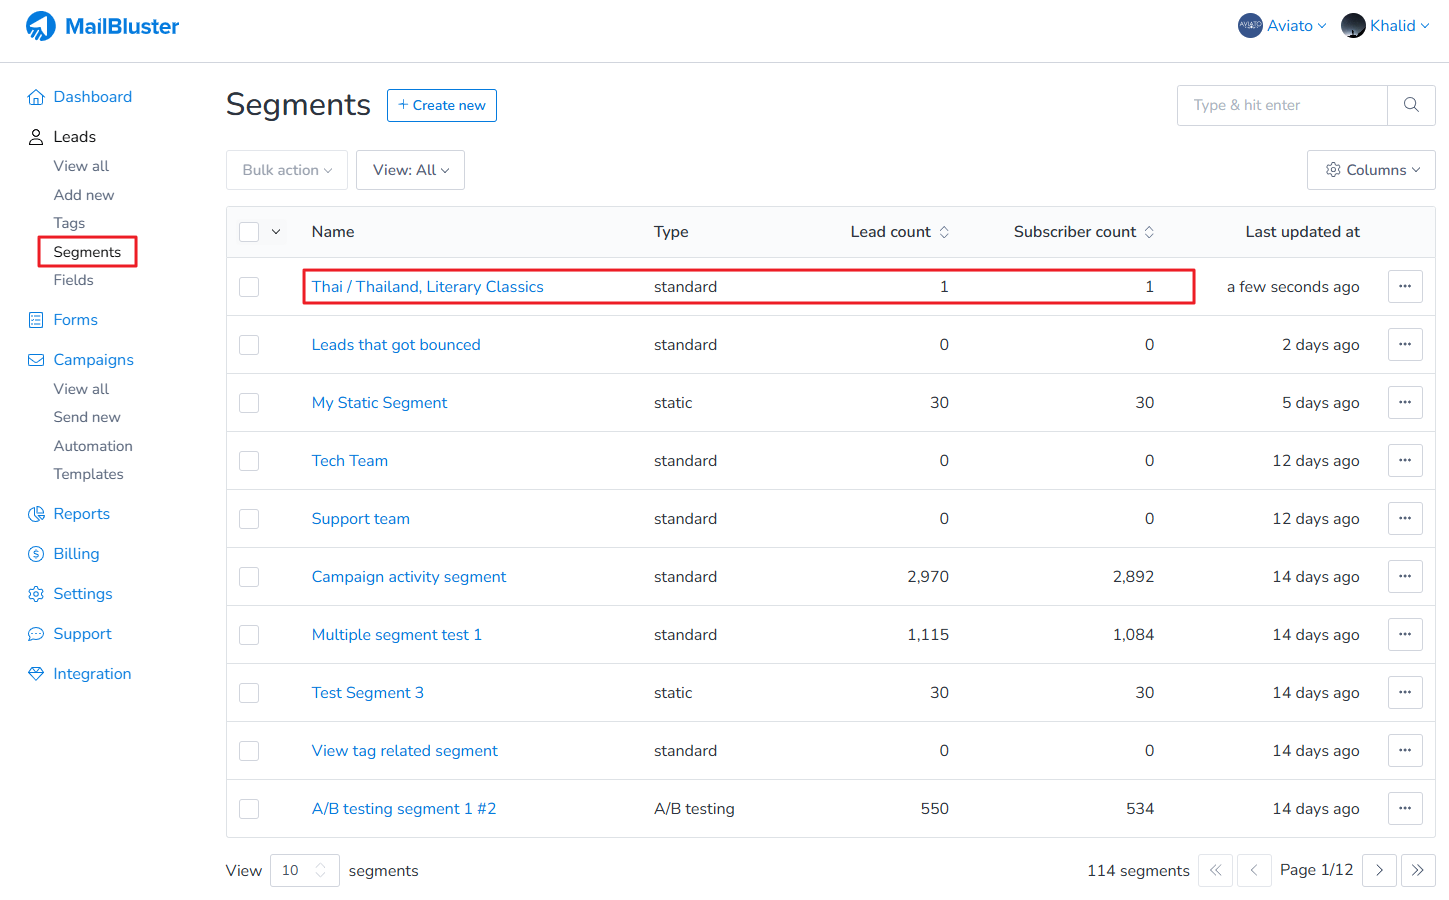Click the segments-per-page stepper showing 10
The height and width of the screenshot is (900, 1449).
point(304,870)
